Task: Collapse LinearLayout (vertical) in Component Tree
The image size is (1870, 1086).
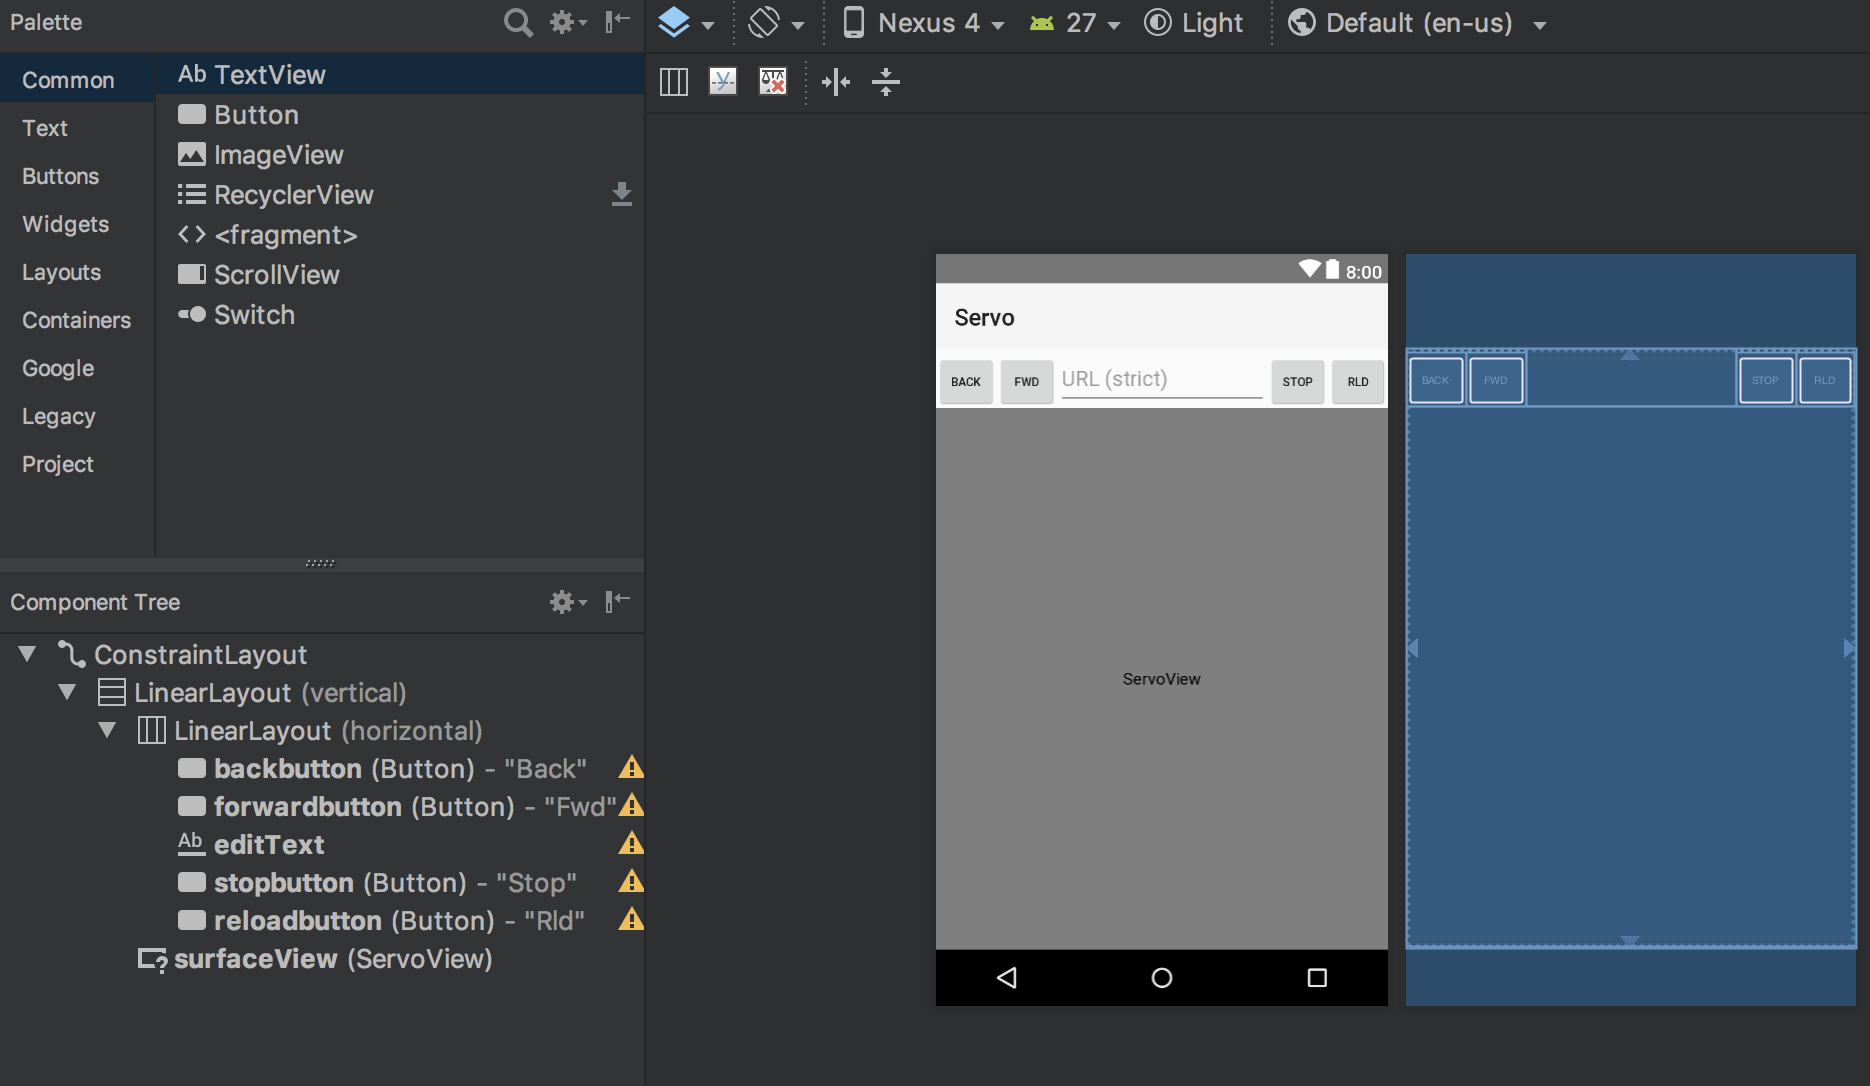Action: point(67,692)
